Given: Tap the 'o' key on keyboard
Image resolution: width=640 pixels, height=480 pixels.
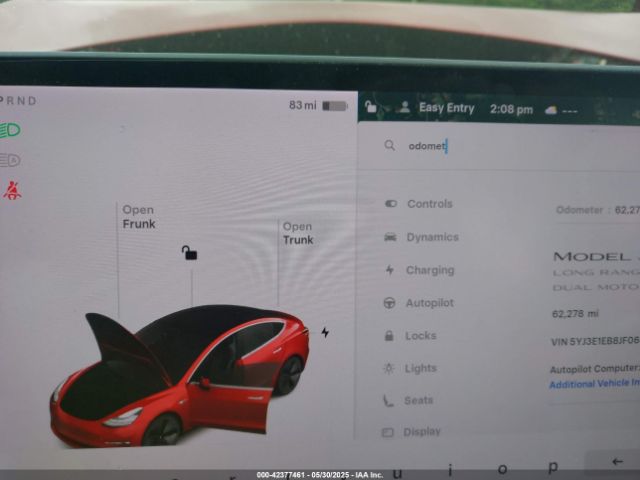Looking at the screenshot, I should point(503,469).
